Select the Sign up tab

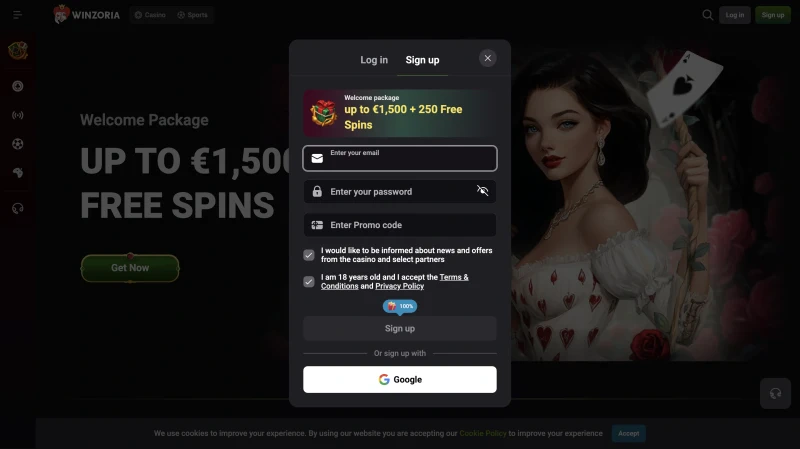(x=422, y=60)
